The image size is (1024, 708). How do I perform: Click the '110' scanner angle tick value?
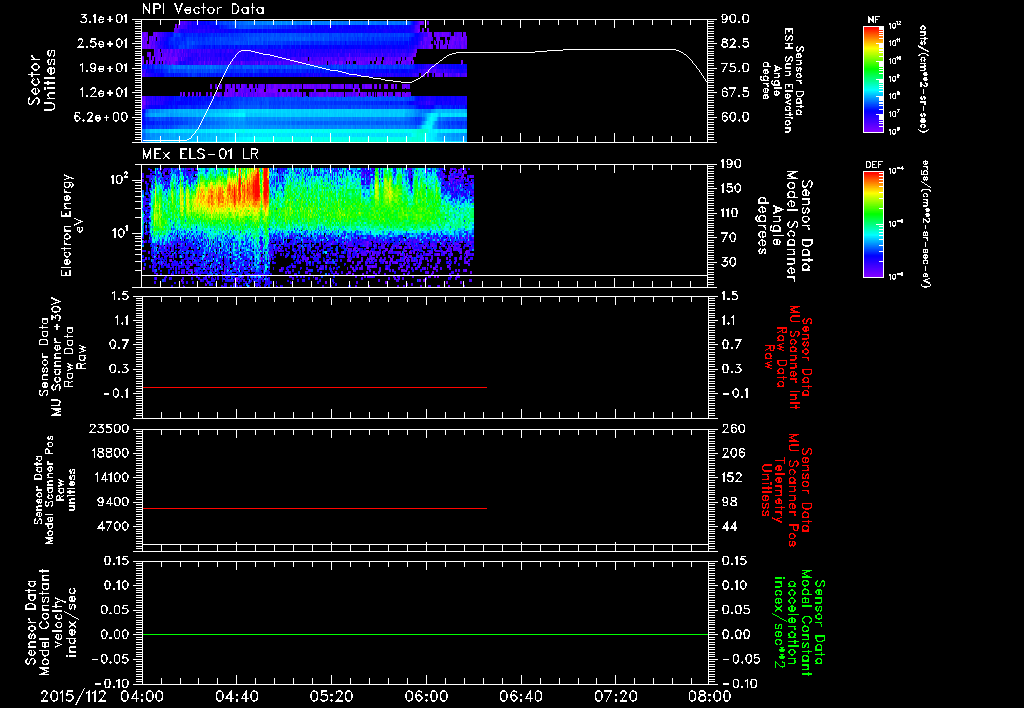pos(731,213)
